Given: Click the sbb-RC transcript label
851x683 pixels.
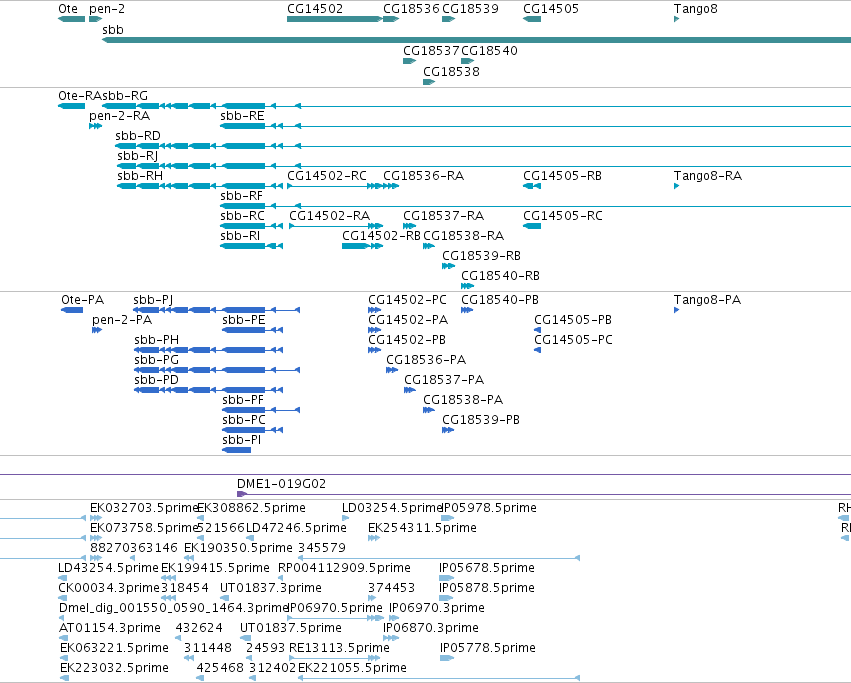Looking at the screenshot, I should pos(243,216).
